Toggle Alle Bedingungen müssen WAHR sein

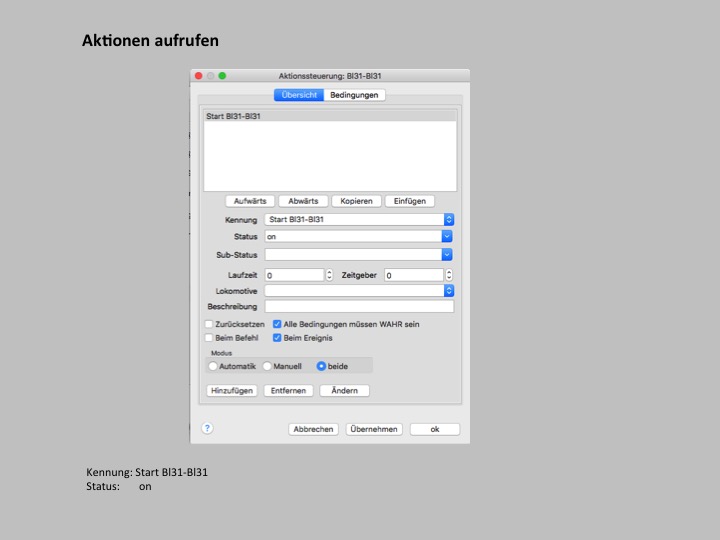click(278, 325)
